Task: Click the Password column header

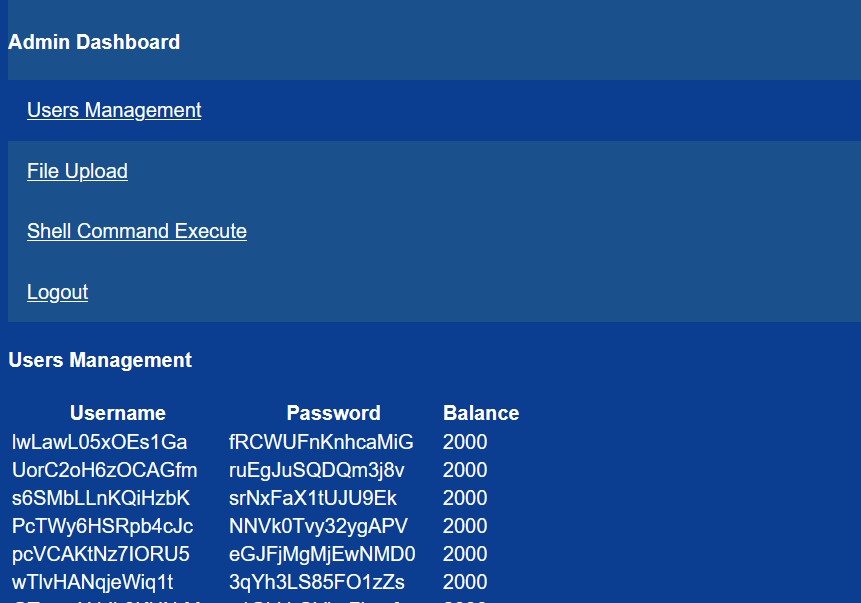Action: [x=333, y=413]
